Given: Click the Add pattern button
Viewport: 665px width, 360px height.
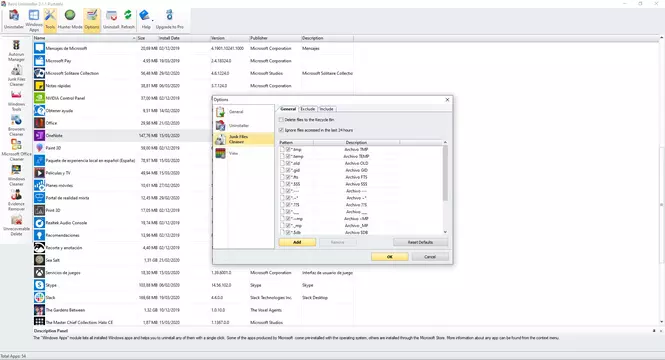Looking at the screenshot, I should click(x=297, y=242).
